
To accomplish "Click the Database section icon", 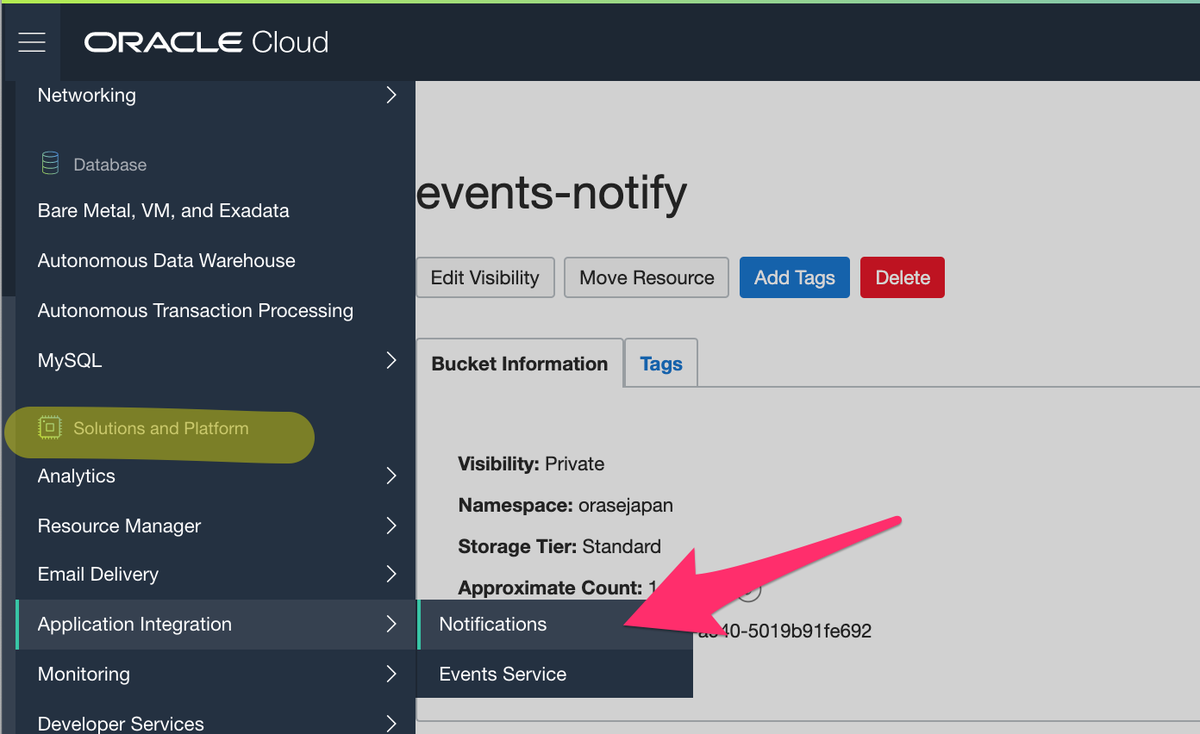I will click(49, 164).
